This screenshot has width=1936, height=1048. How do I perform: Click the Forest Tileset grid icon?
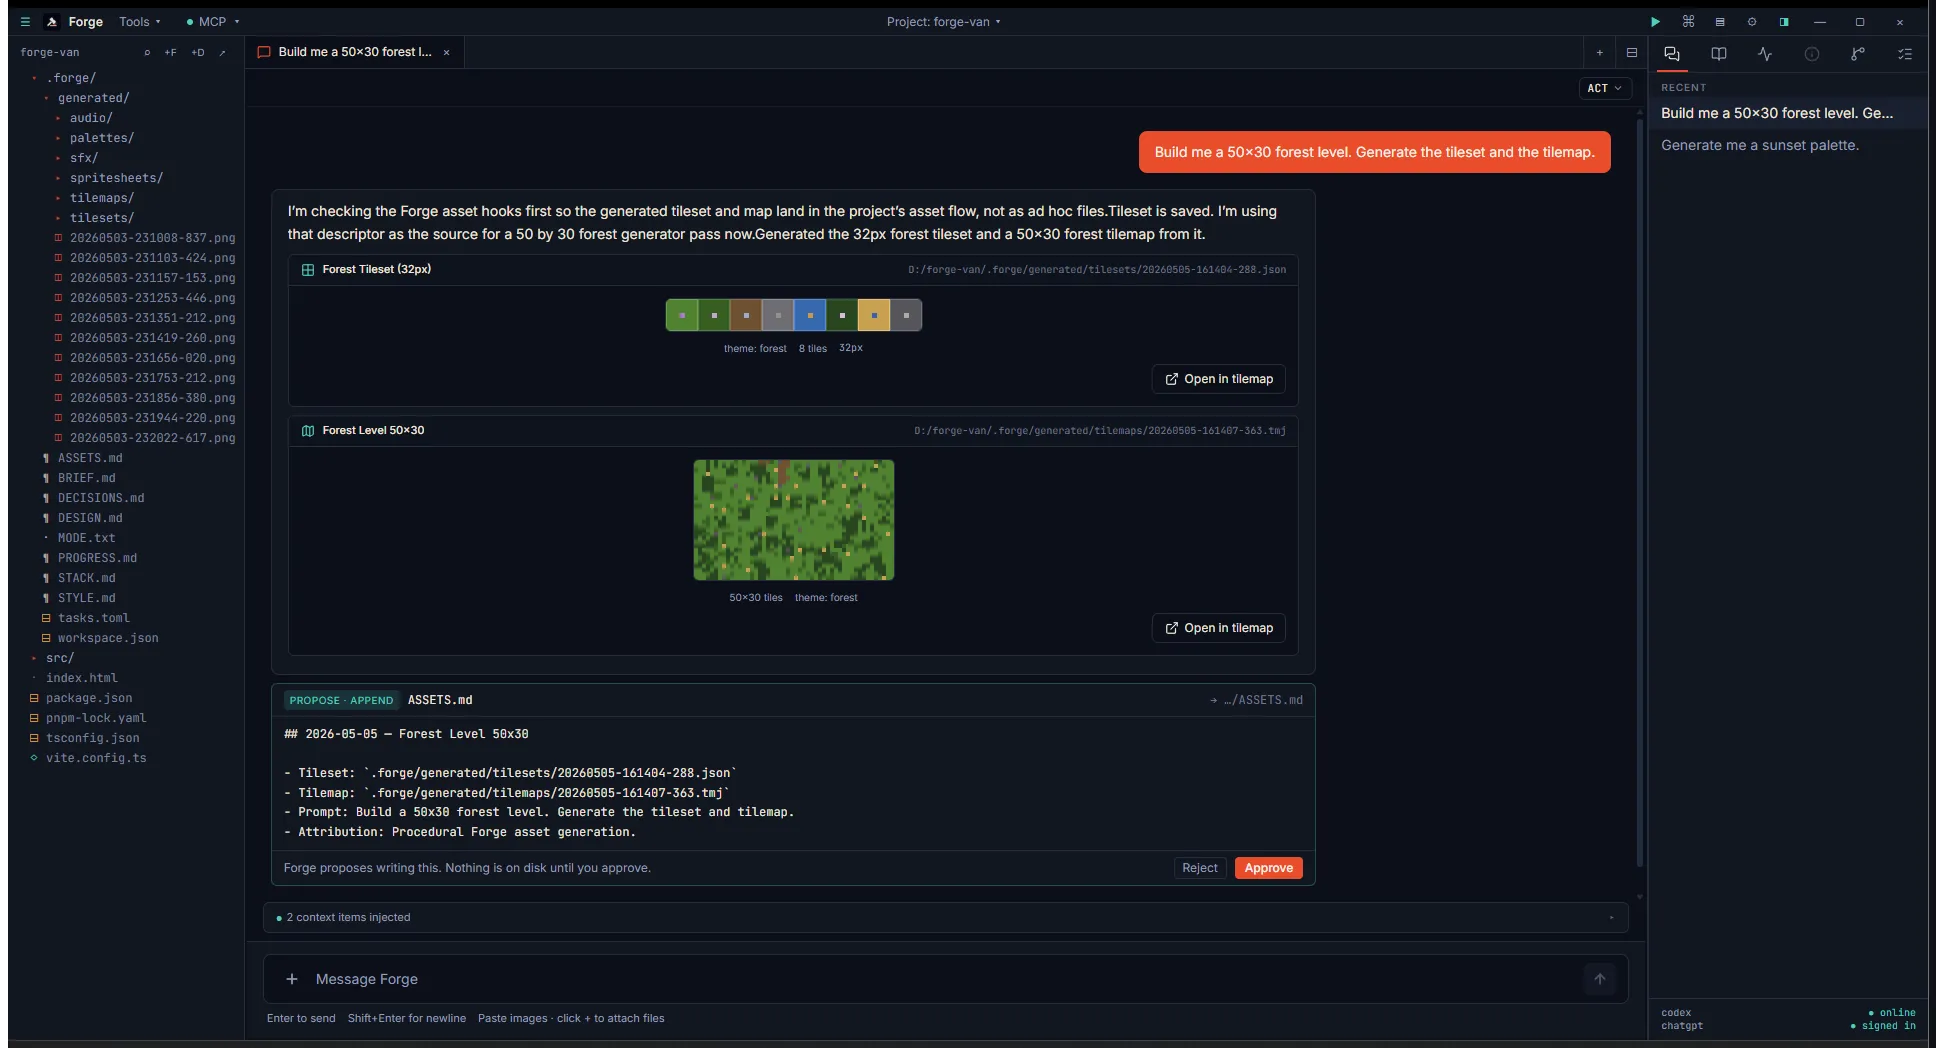308,269
